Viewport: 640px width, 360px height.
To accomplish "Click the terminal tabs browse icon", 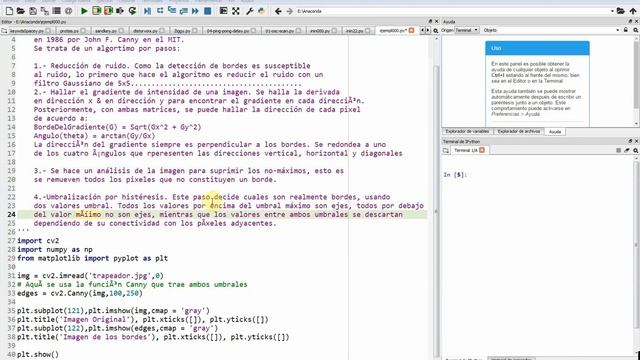I will (x=446, y=151).
